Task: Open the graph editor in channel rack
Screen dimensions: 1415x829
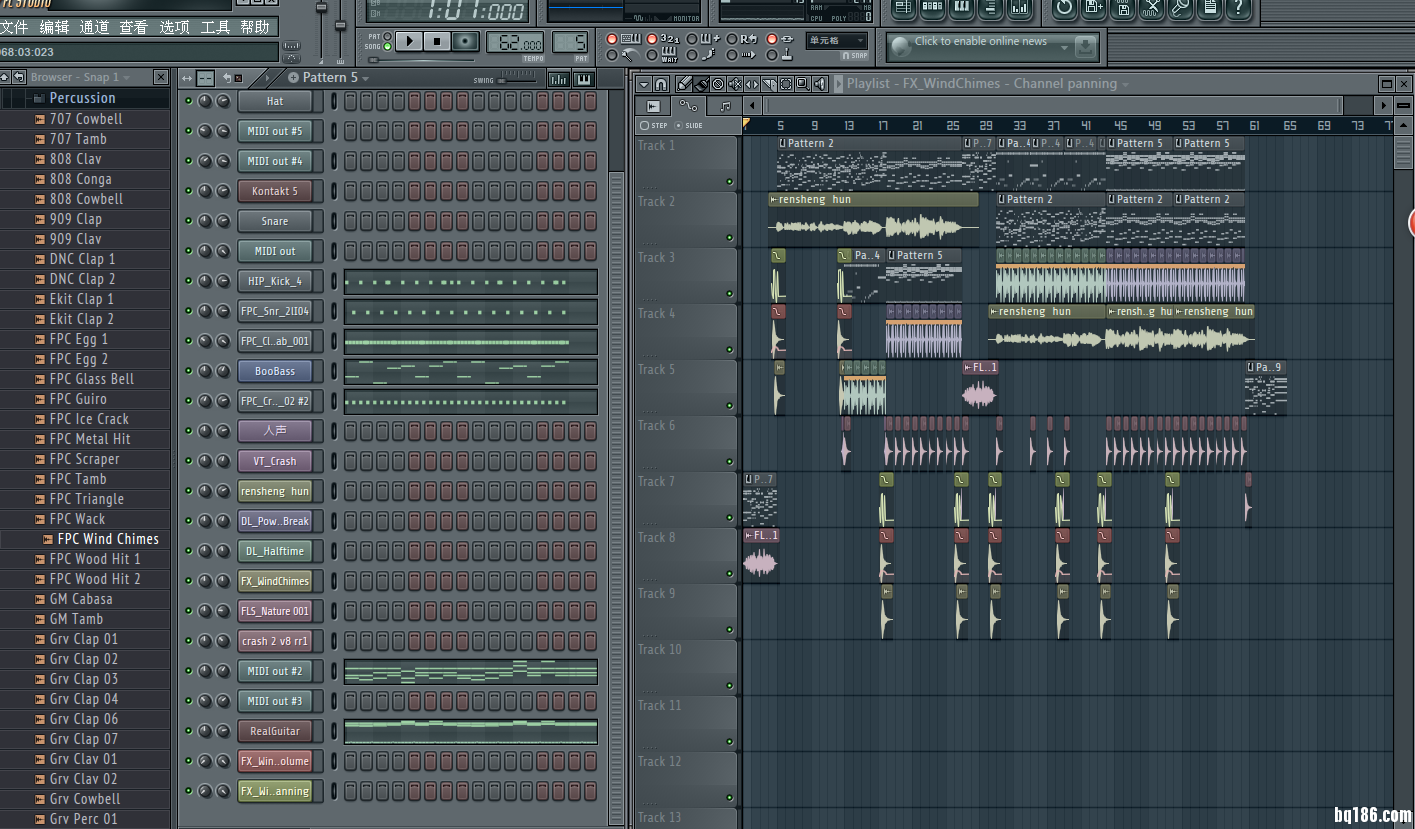Action: click(558, 78)
